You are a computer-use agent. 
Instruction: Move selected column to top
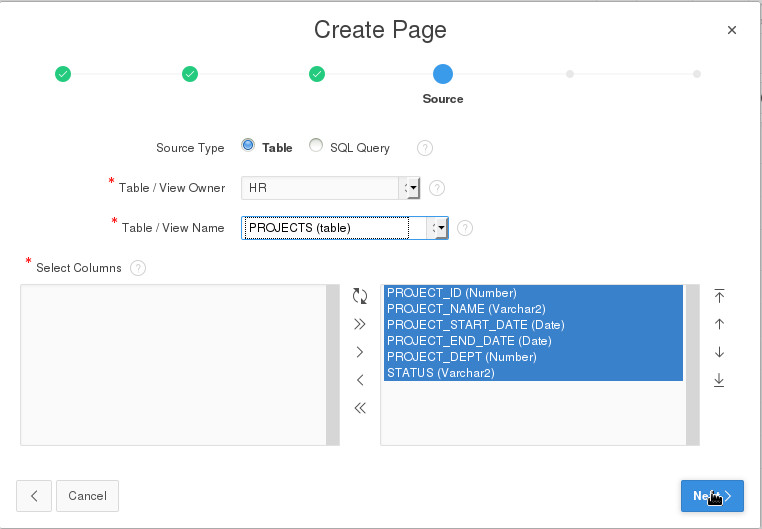click(719, 296)
